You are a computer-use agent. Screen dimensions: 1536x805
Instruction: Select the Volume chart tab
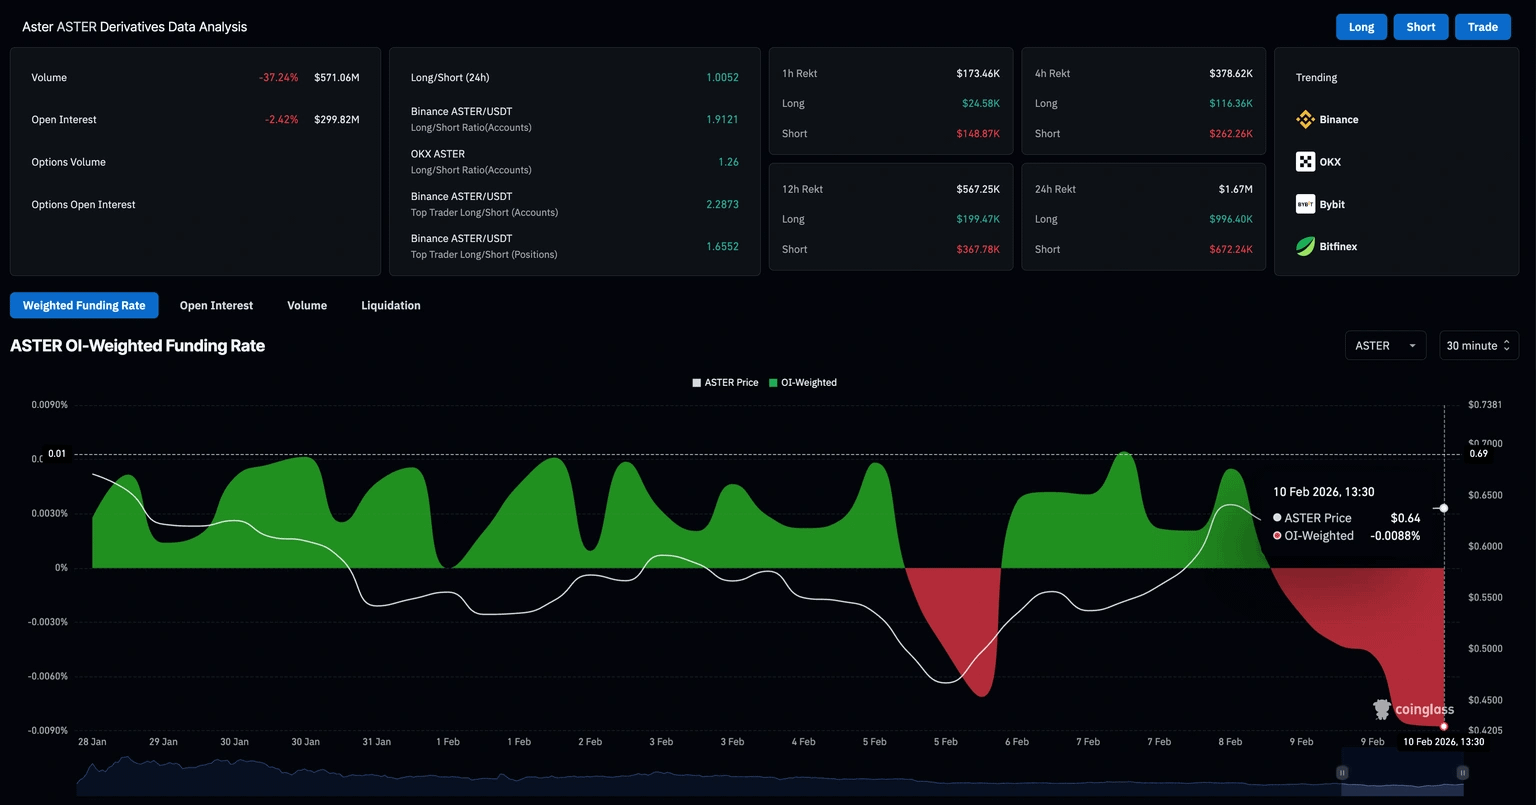(x=307, y=306)
